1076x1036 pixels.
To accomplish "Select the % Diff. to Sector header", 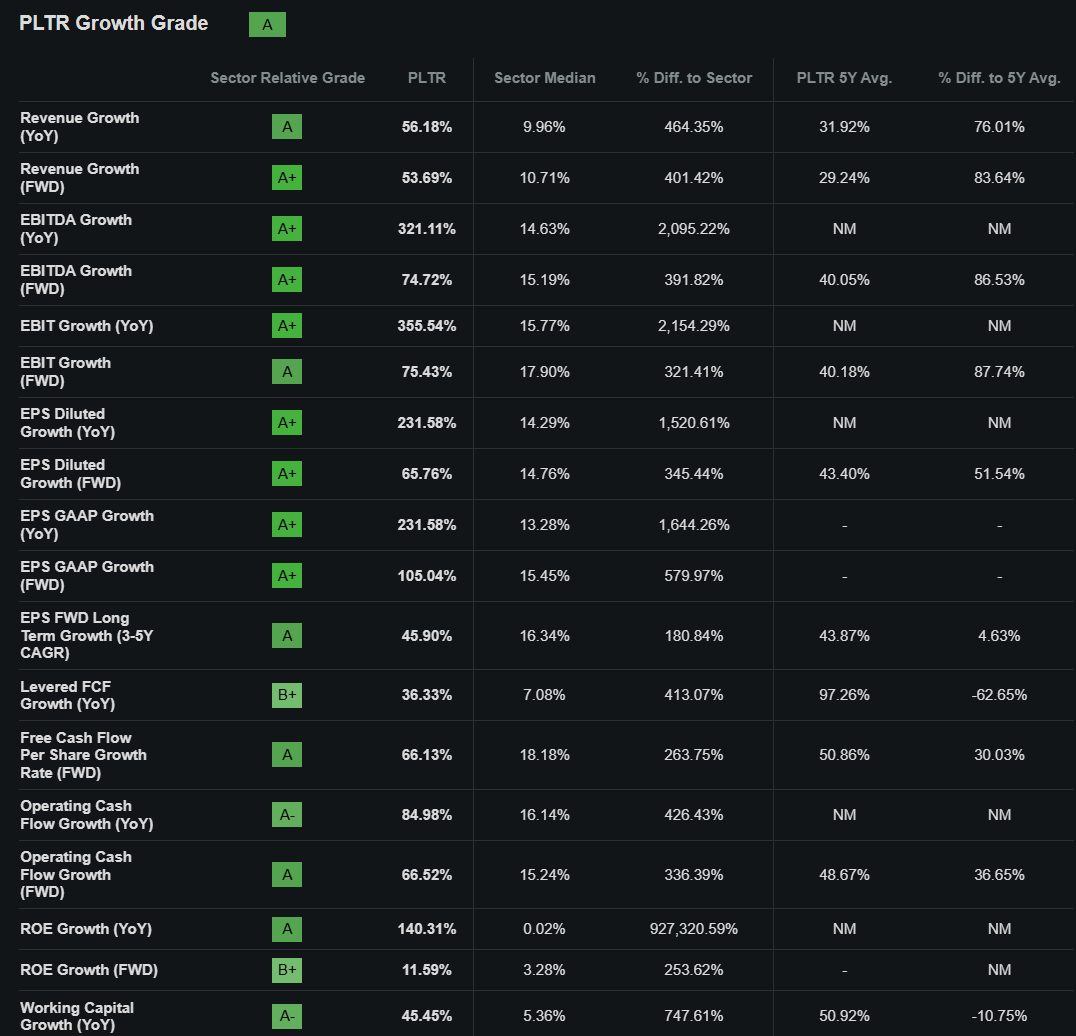I will 693,77.
